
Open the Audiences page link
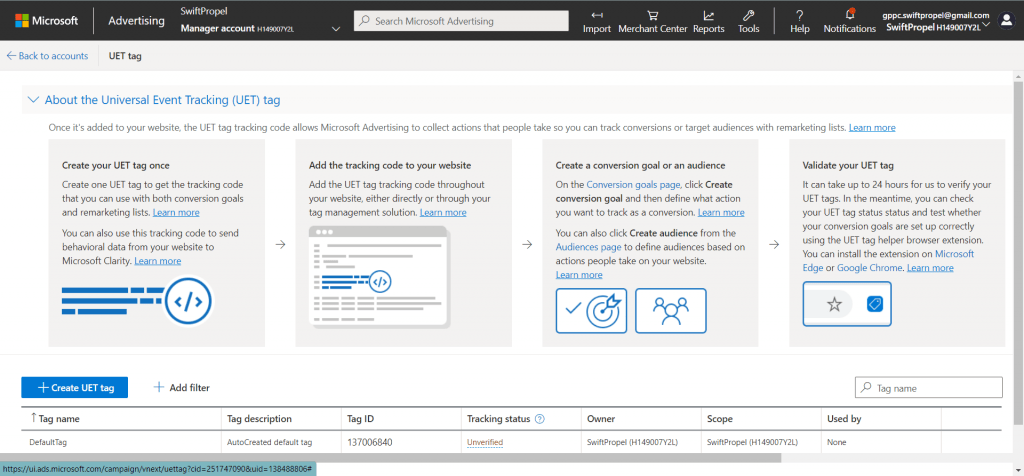588,247
